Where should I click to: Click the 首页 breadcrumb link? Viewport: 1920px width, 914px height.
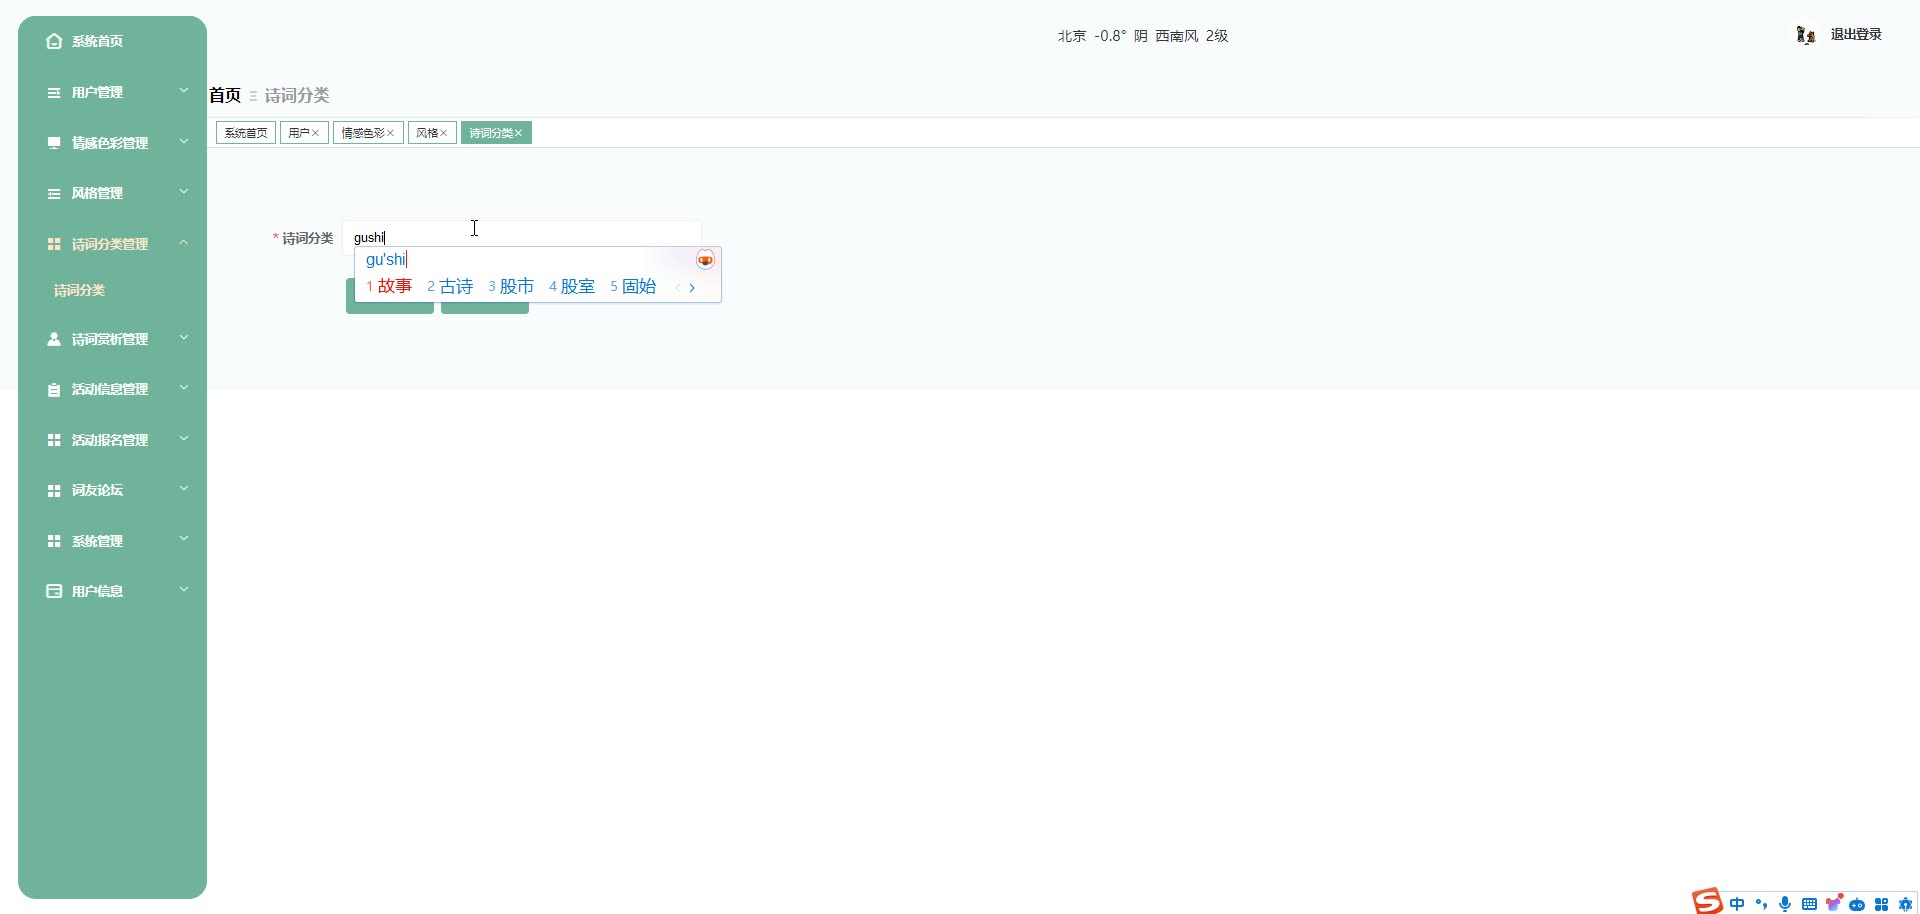click(223, 95)
